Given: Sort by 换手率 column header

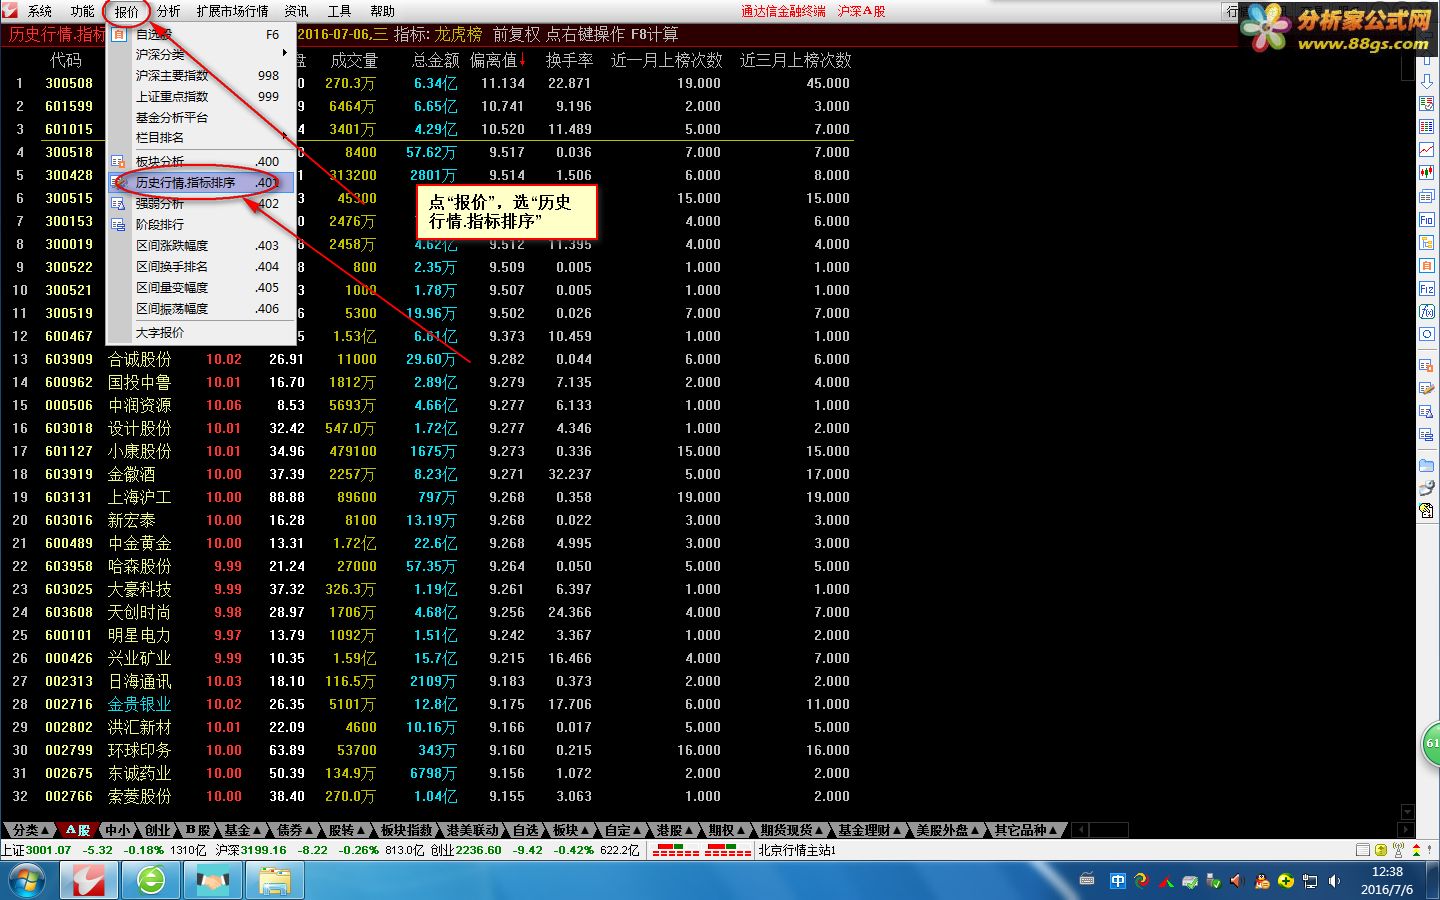Looking at the screenshot, I should [569, 60].
